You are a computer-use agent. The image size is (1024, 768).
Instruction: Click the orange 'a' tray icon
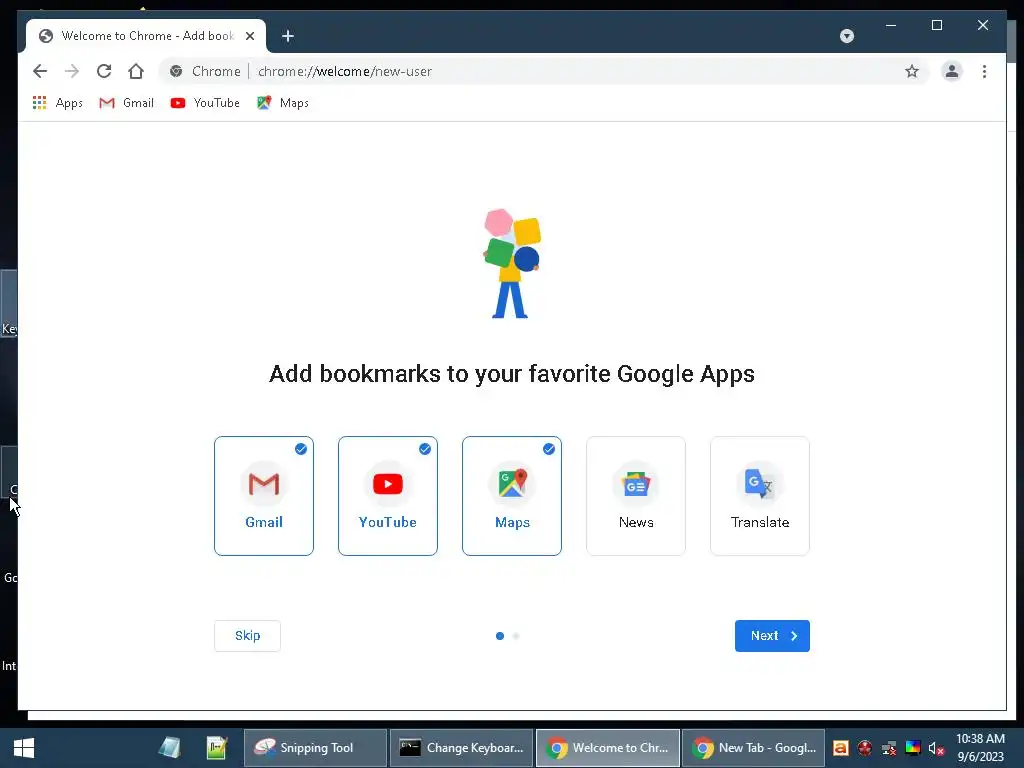point(840,748)
